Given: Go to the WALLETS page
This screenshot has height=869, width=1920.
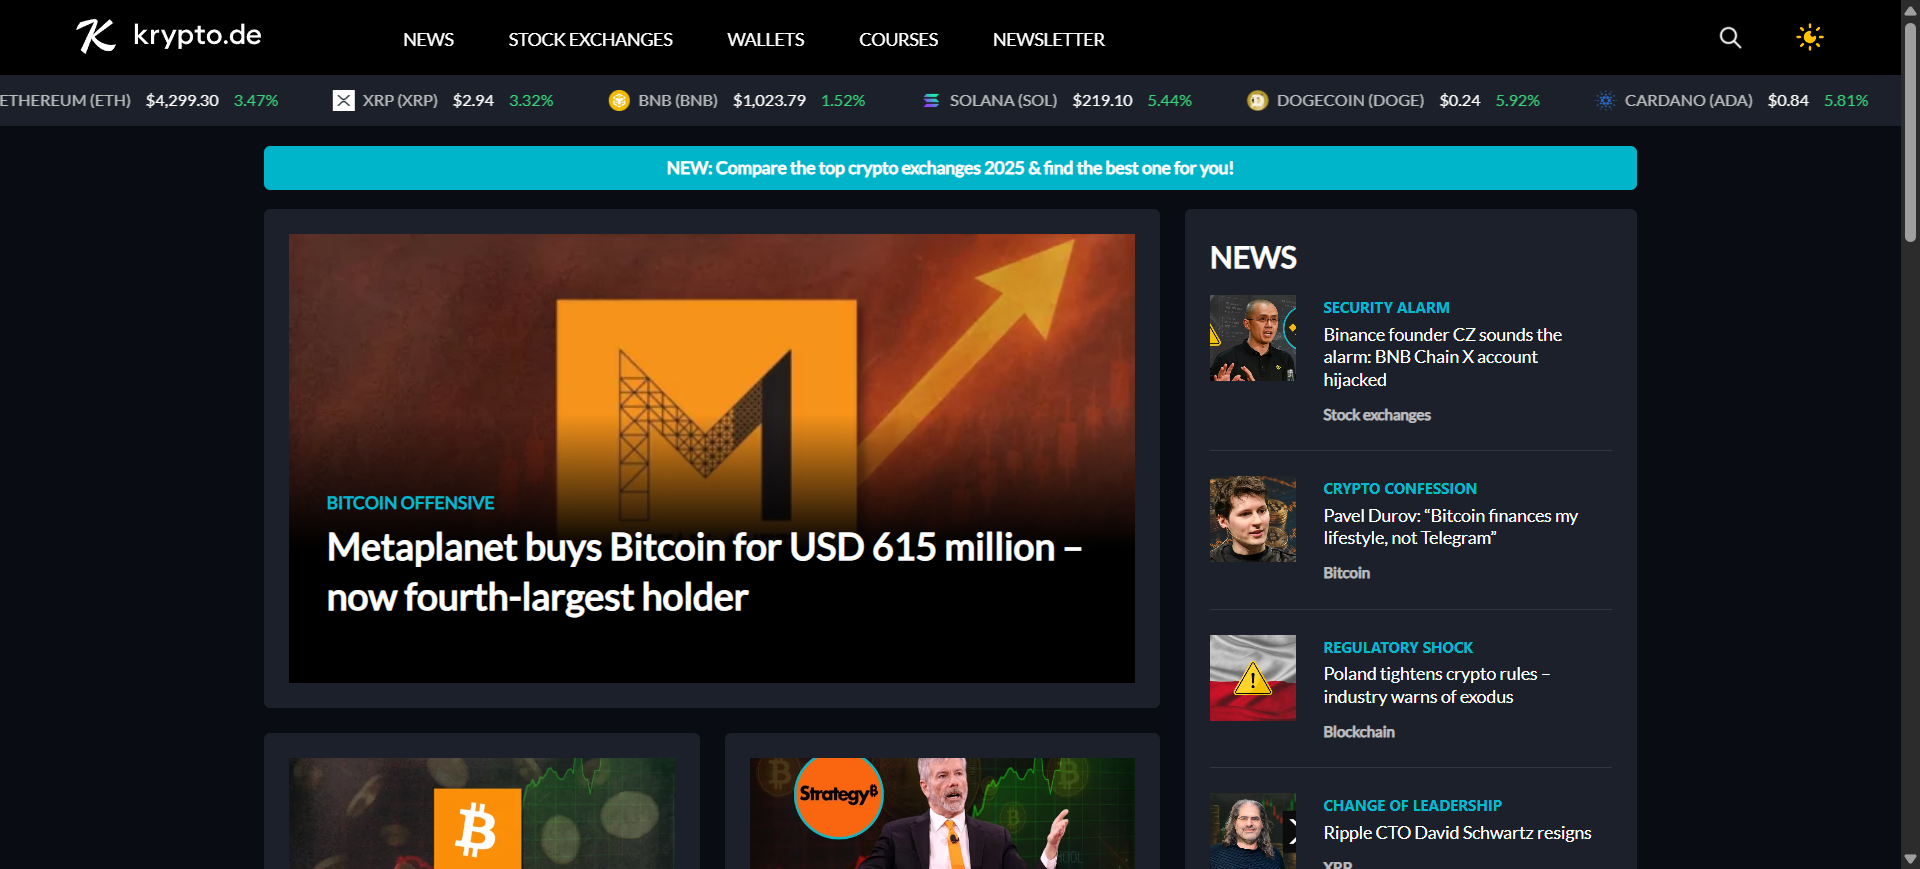Looking at the screenshot, I should click(x=765, y=39).
